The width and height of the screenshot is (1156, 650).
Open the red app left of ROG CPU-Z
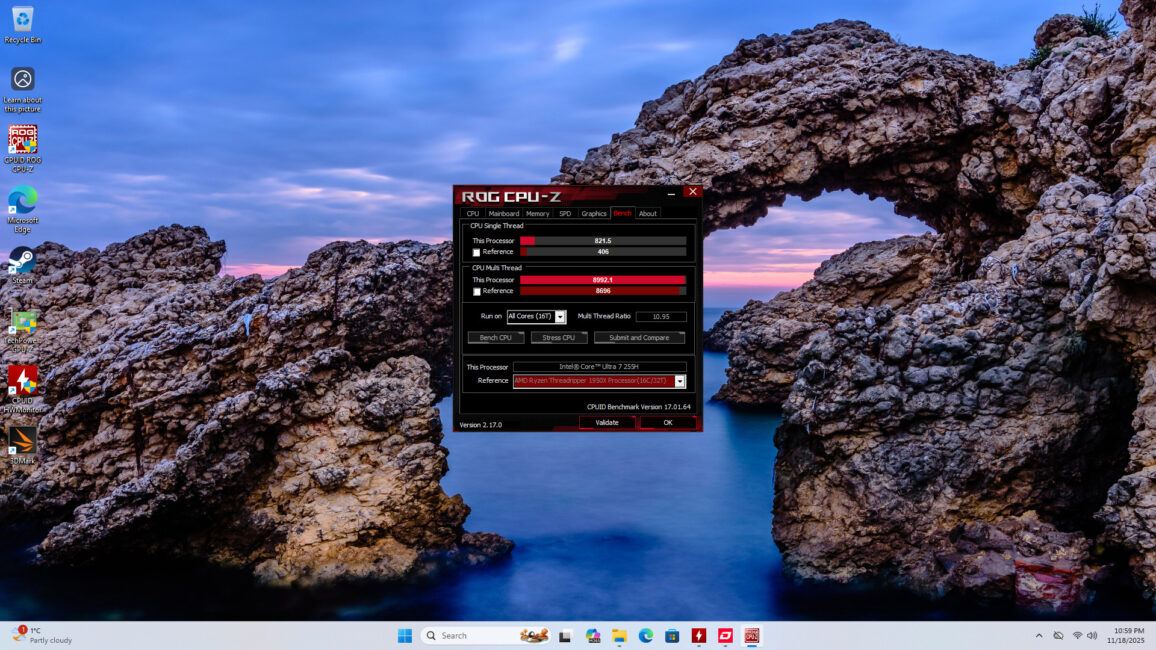tap(725, 635)
